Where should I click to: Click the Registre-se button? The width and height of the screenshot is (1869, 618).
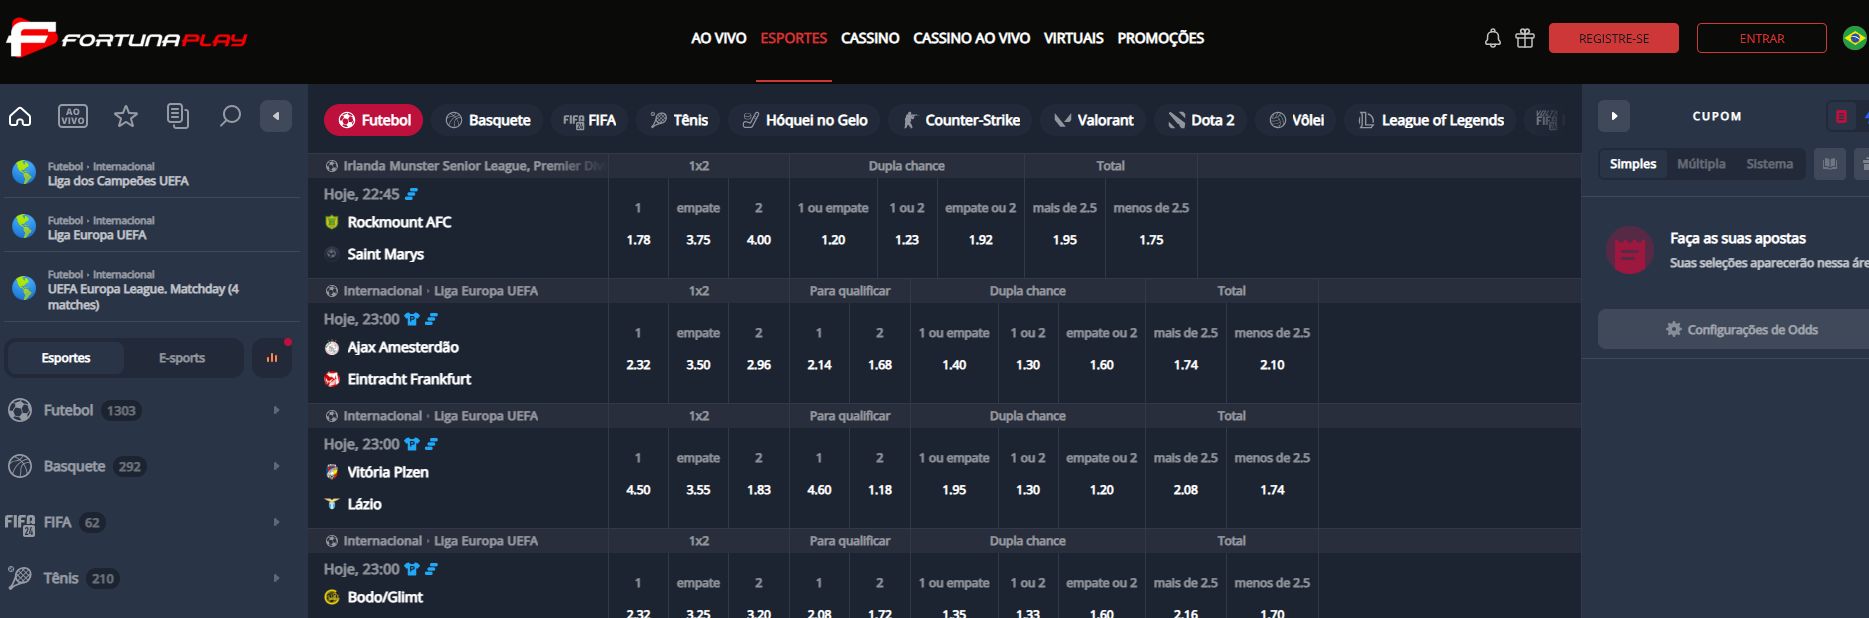pyautogui.click(x=1614, y=38)
